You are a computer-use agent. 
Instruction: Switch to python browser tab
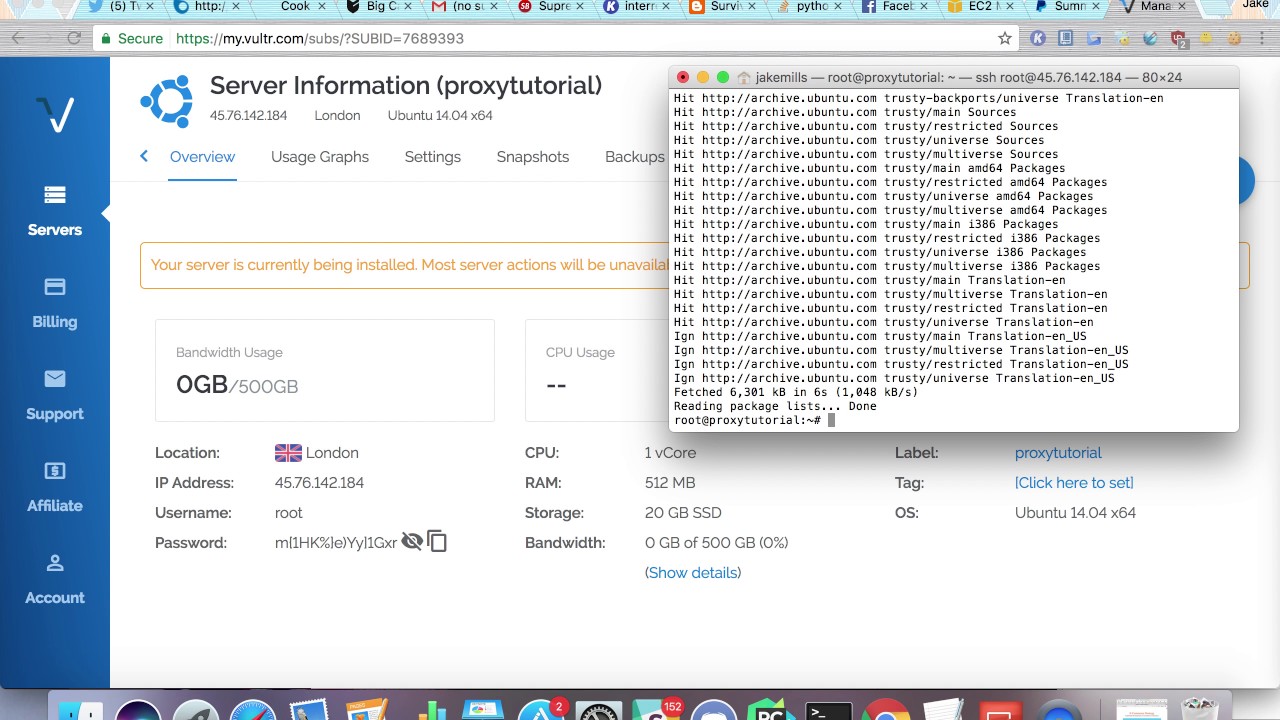(812, 8)
